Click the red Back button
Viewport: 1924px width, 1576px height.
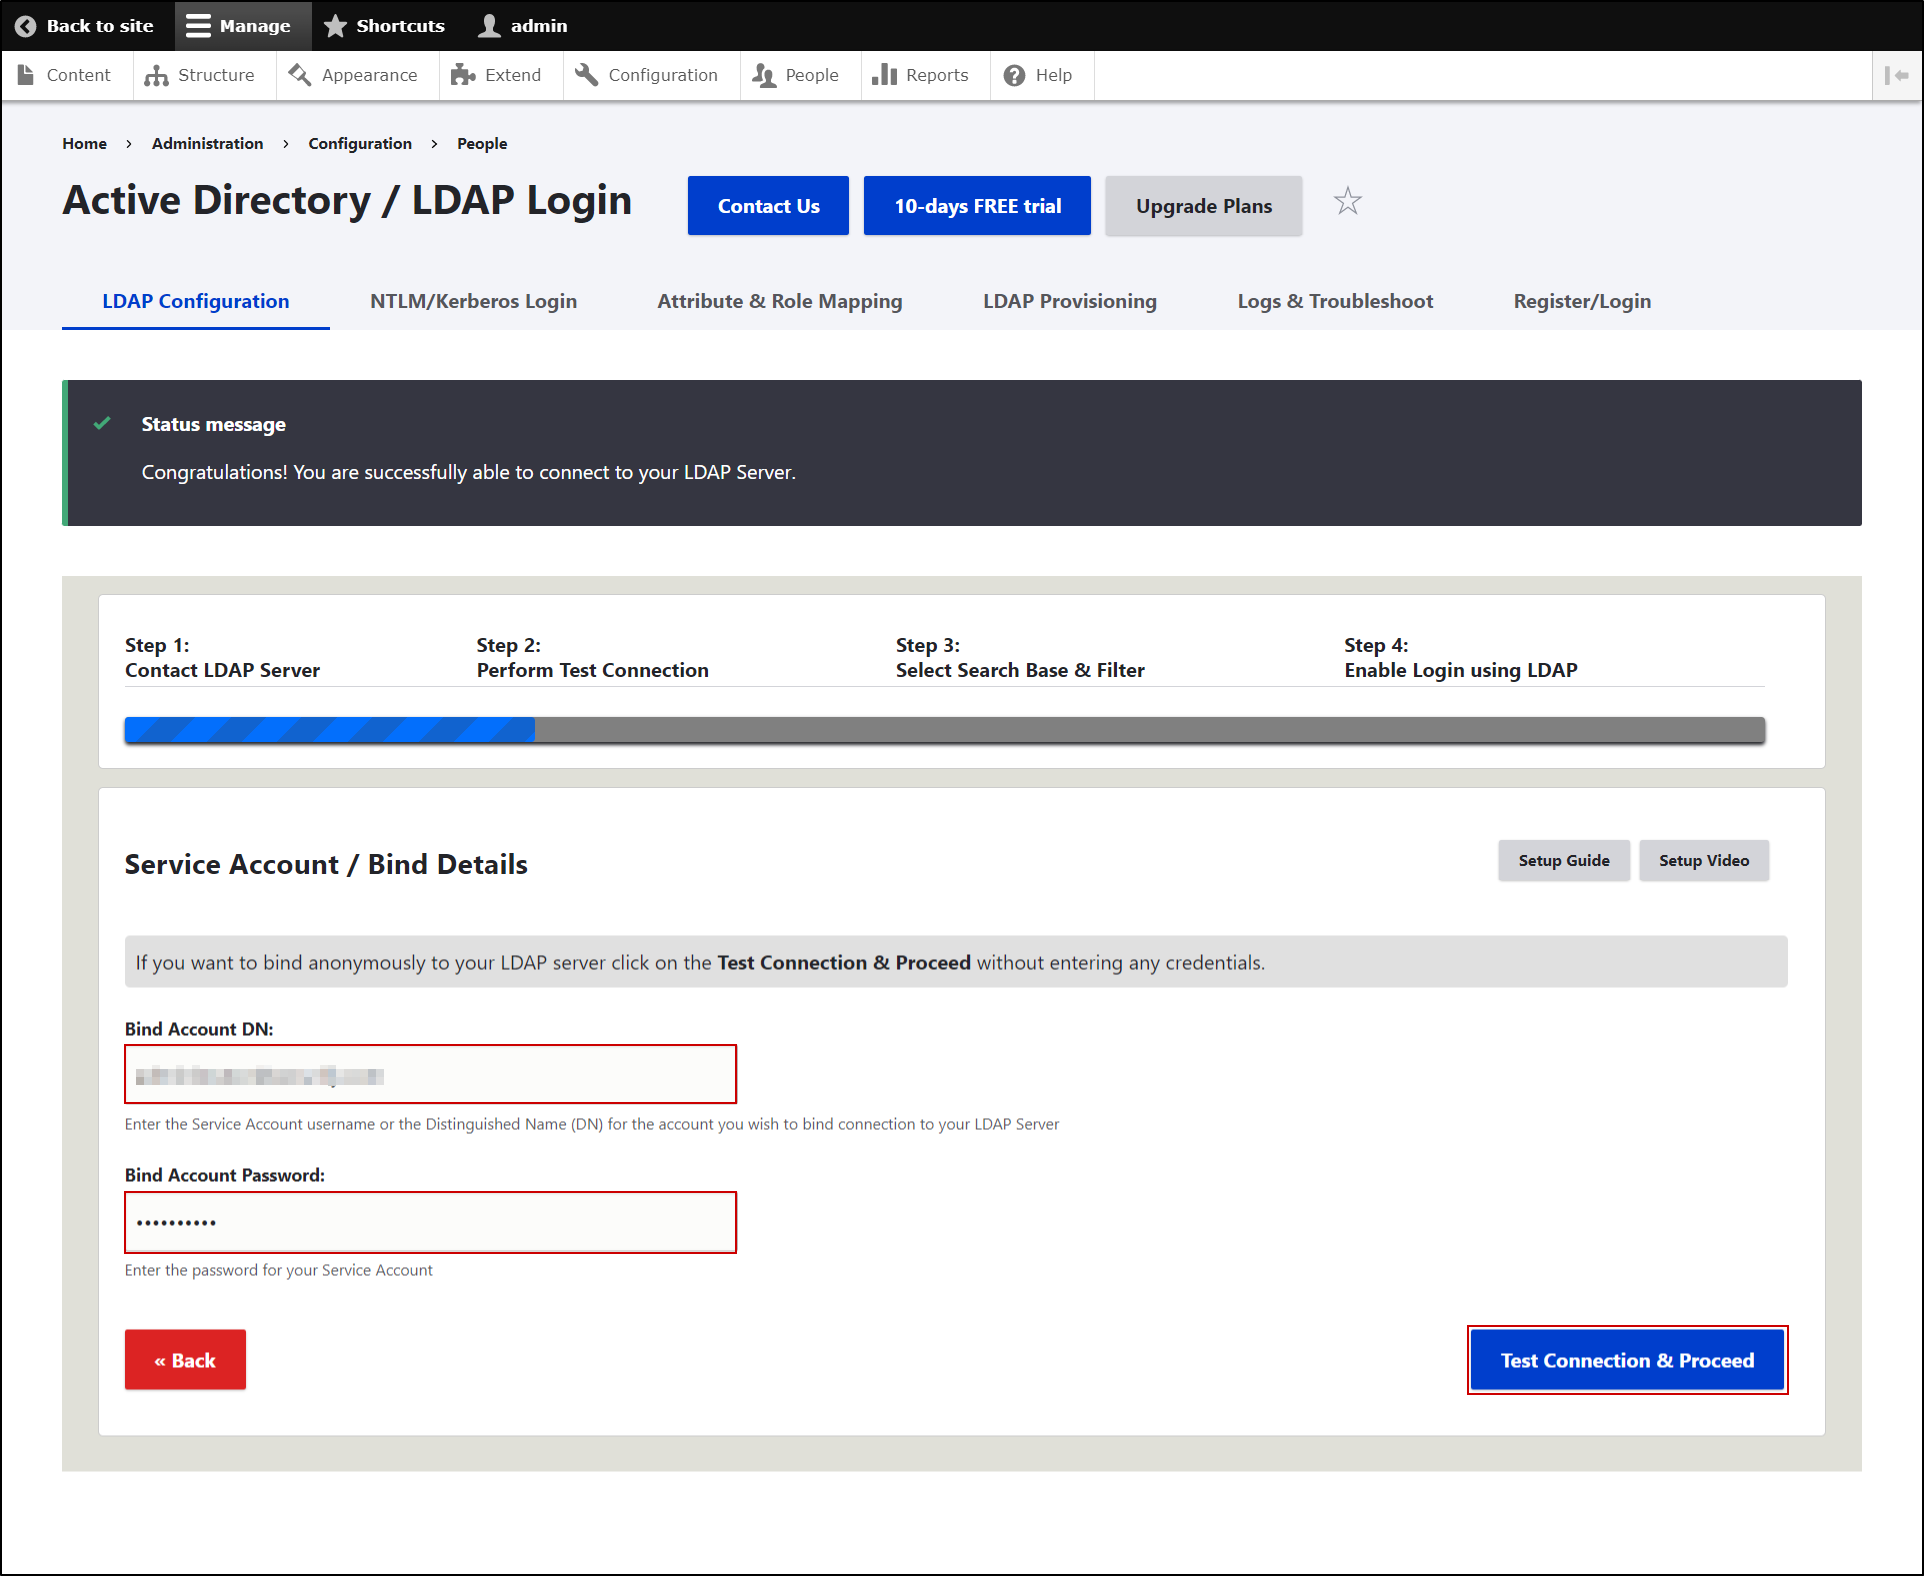pyautogui.click(x=185, y=1360)
